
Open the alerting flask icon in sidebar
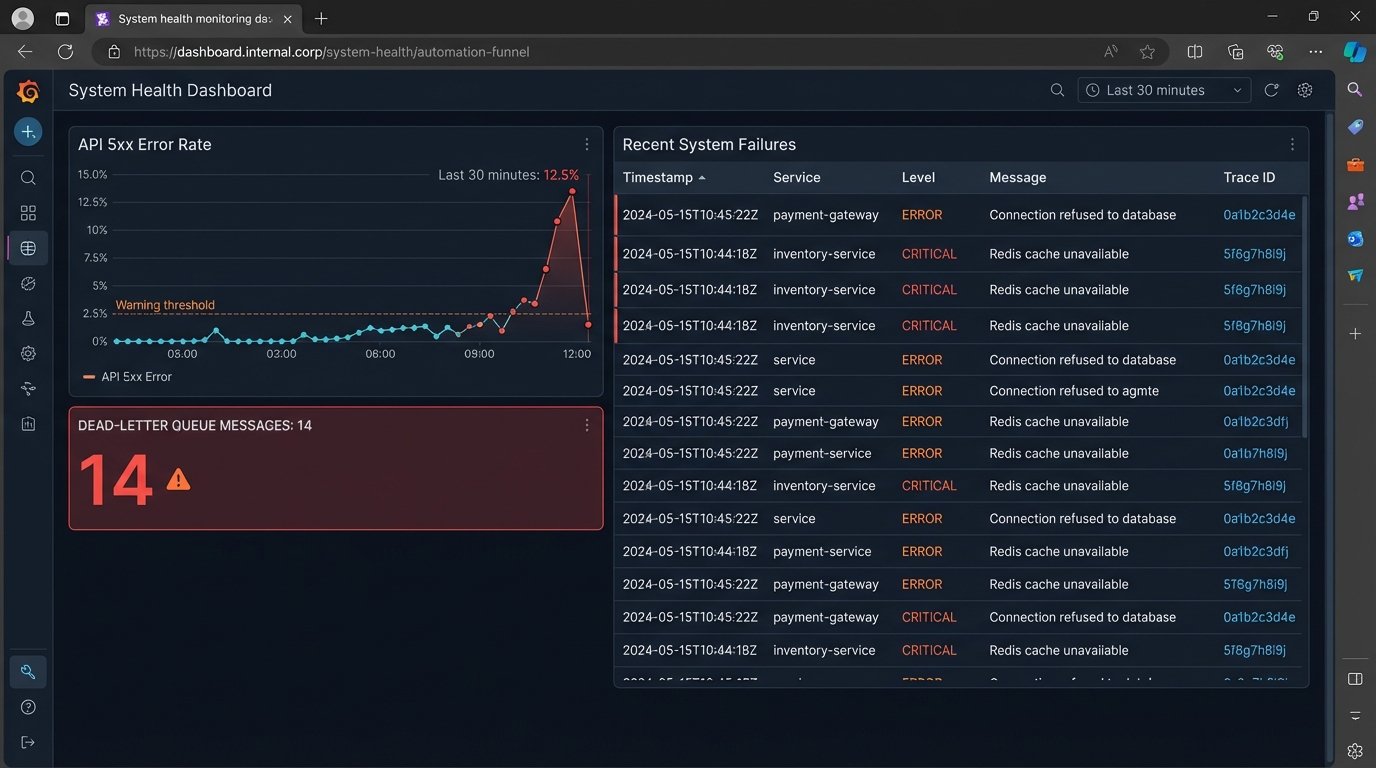[28, 318]
